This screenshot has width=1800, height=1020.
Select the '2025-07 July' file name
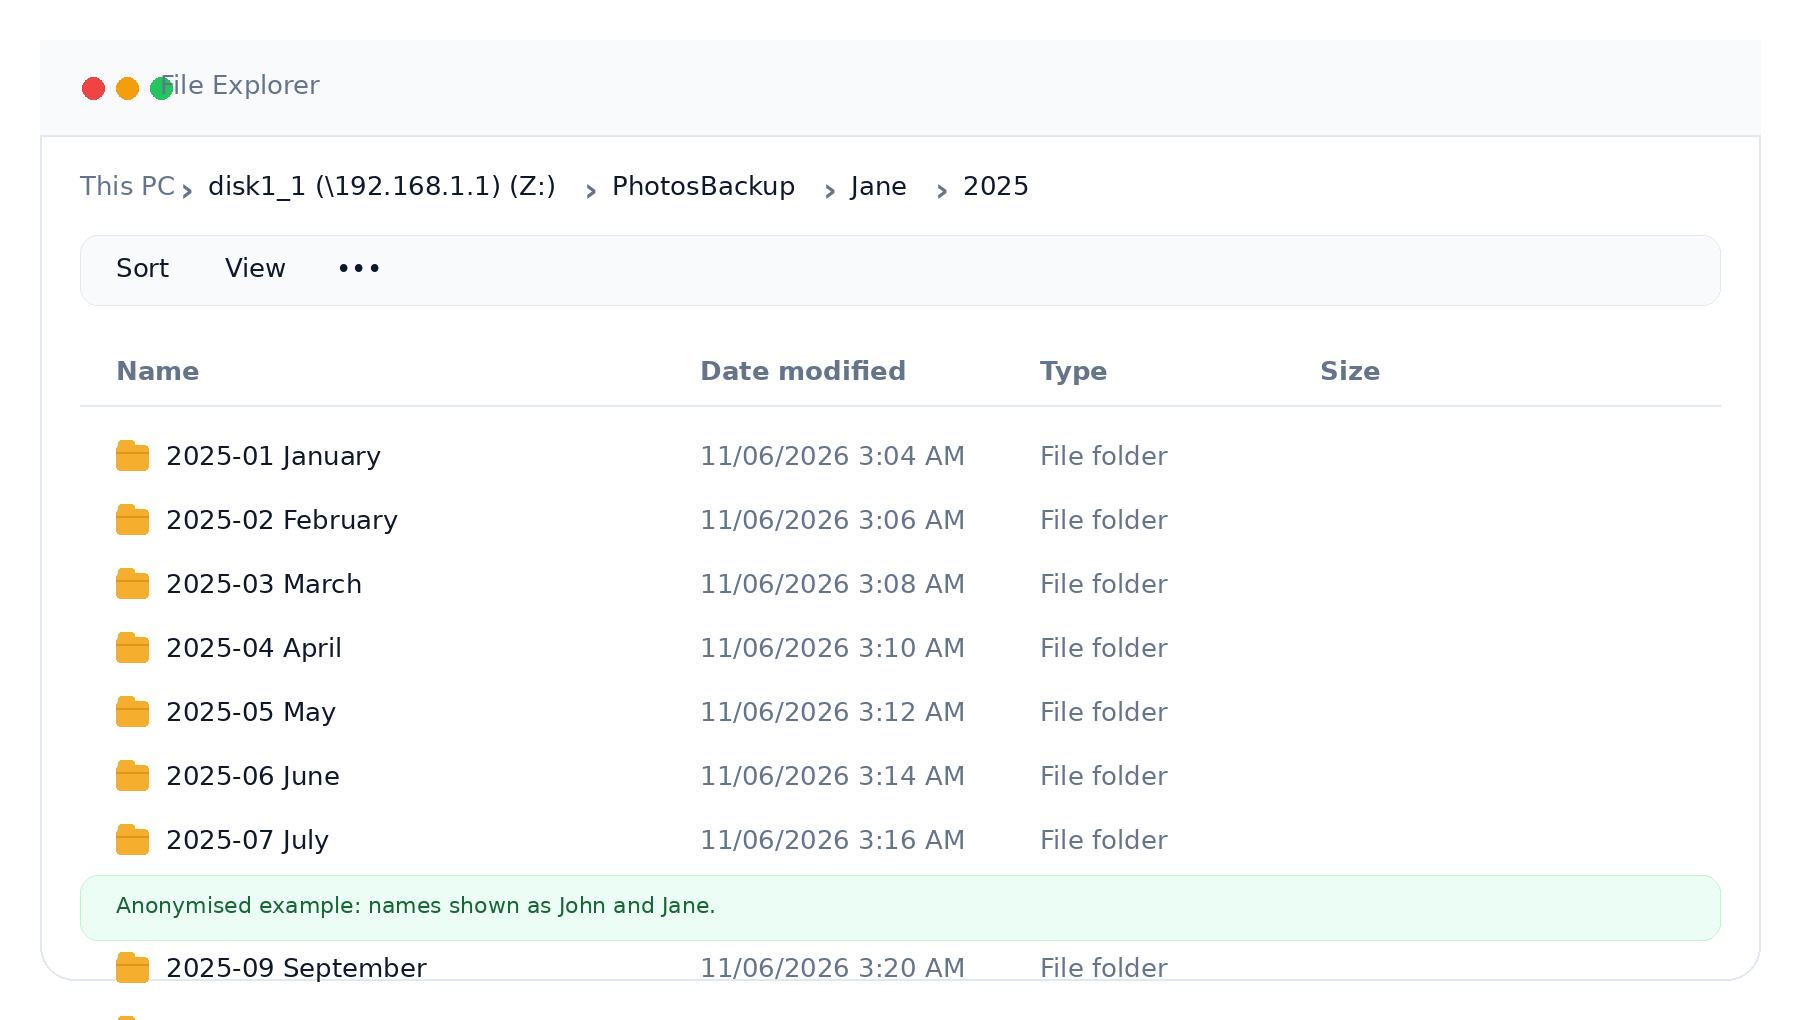coord(247,840)
